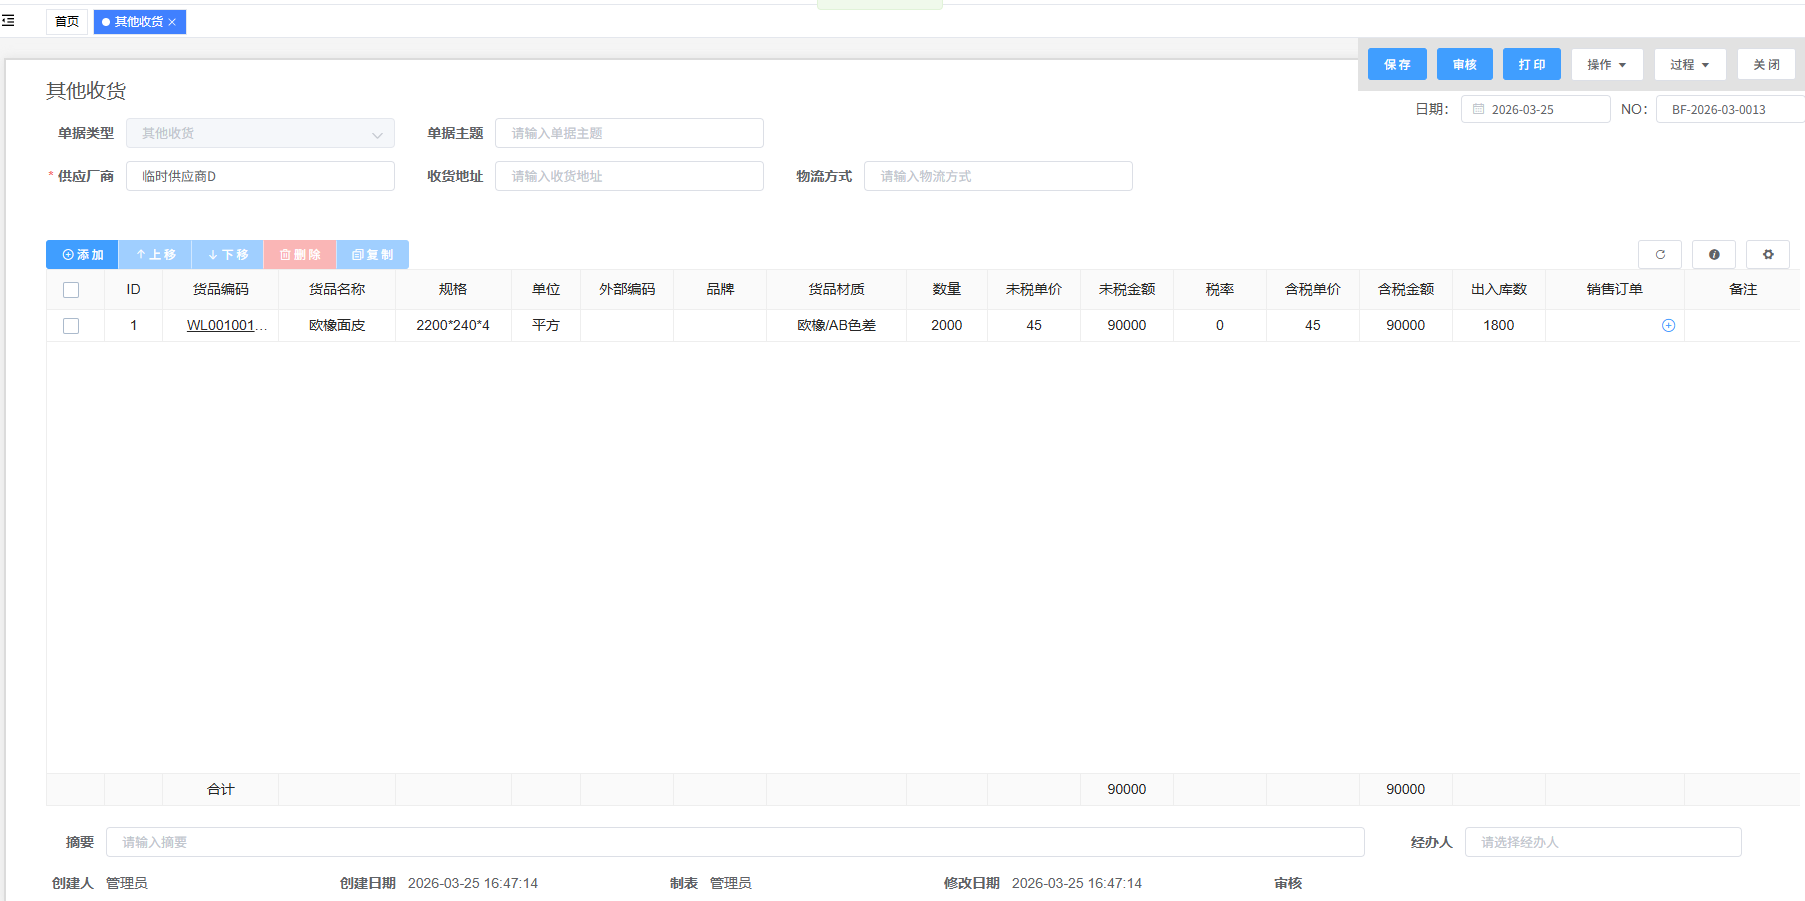Click the 摘要 summary input field
The image size is (1805, 901).
[x=735, y=842]
